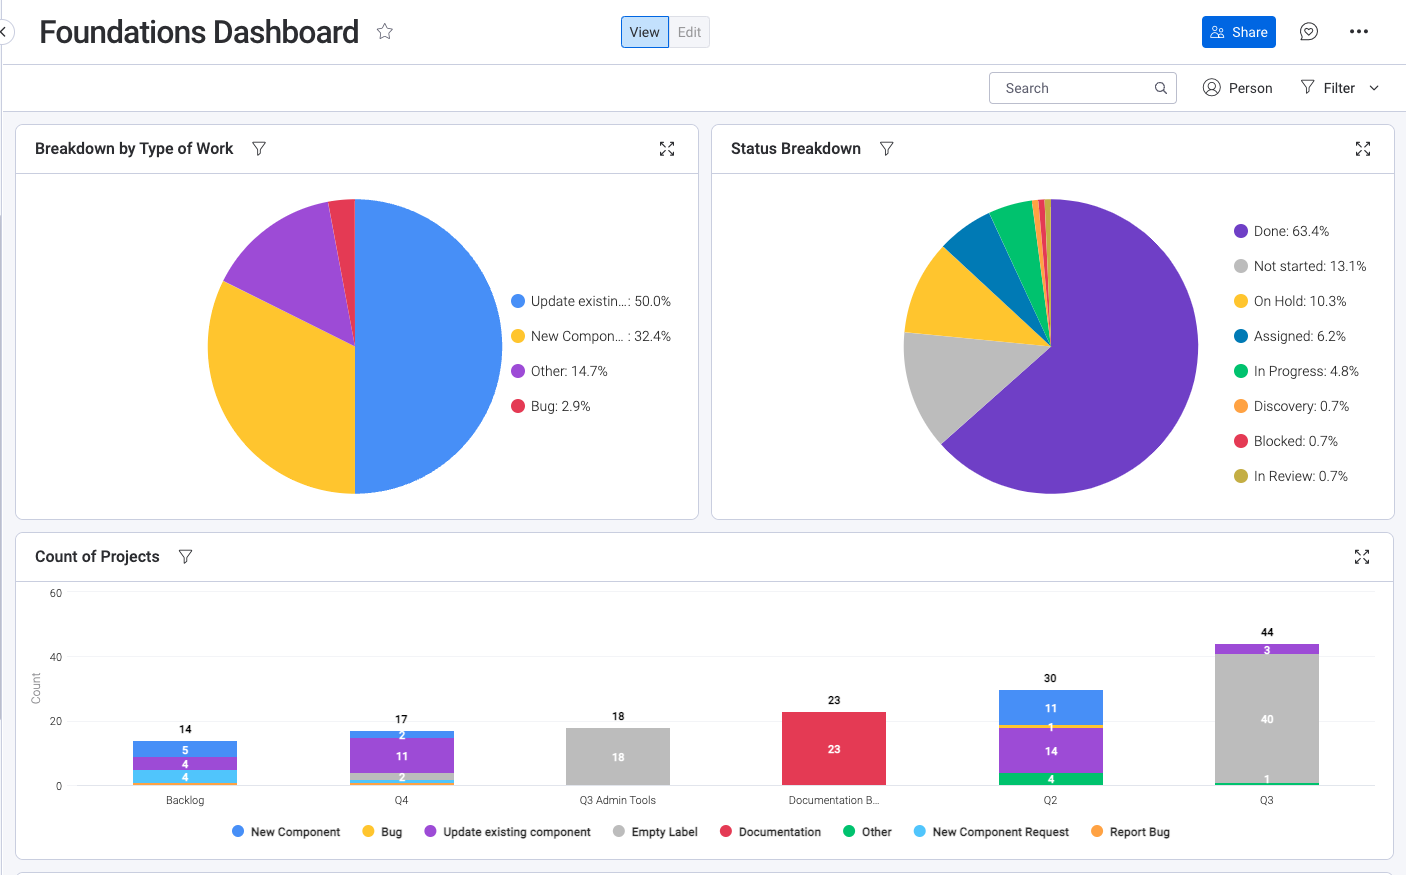Expand the Filter dropdown chevron
This screenshot has height=875, width=1406.
(1375, 88)
